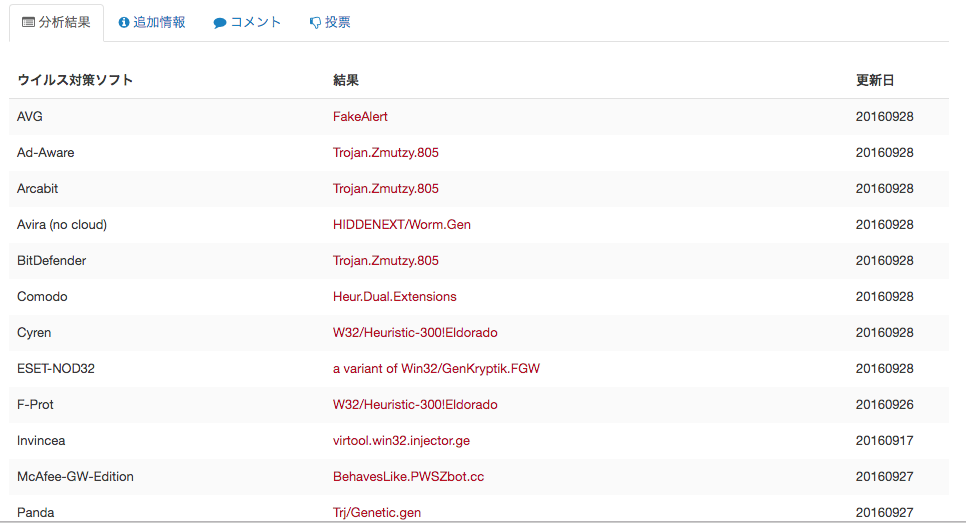Image resolution: width=966 pixels, height=523 pixels.
Task: Select the AVG row name
Action: [x=30, y=116]
